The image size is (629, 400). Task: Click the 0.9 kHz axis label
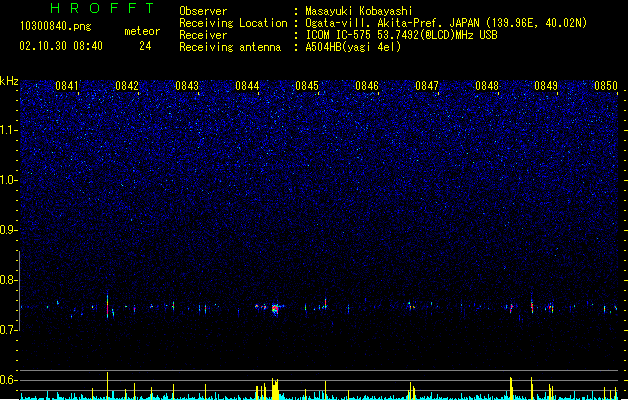click(x=9, y=230)
